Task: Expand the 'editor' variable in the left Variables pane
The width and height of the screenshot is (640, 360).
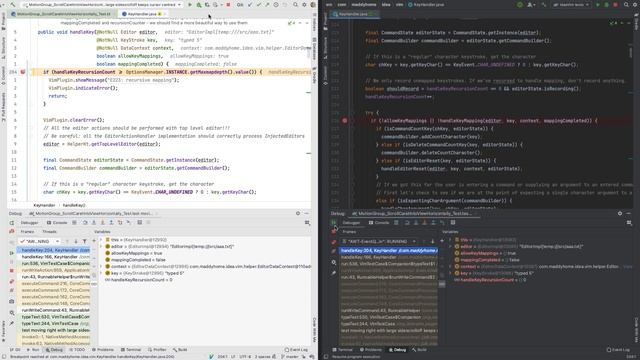Action: pyautogui.click(x=101, y=247)
